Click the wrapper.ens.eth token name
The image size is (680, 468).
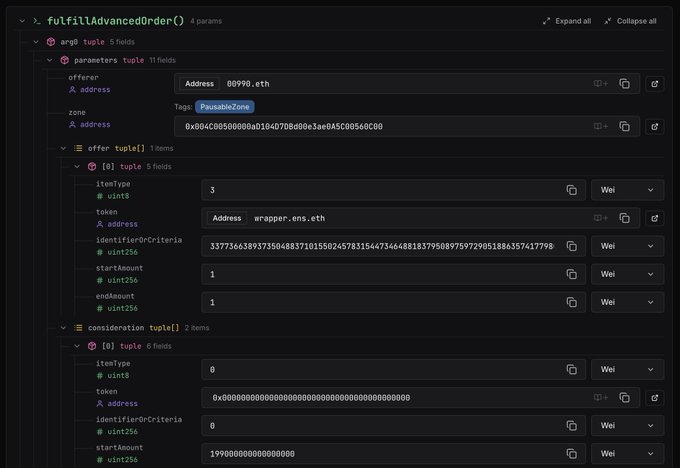pos(289,218)
